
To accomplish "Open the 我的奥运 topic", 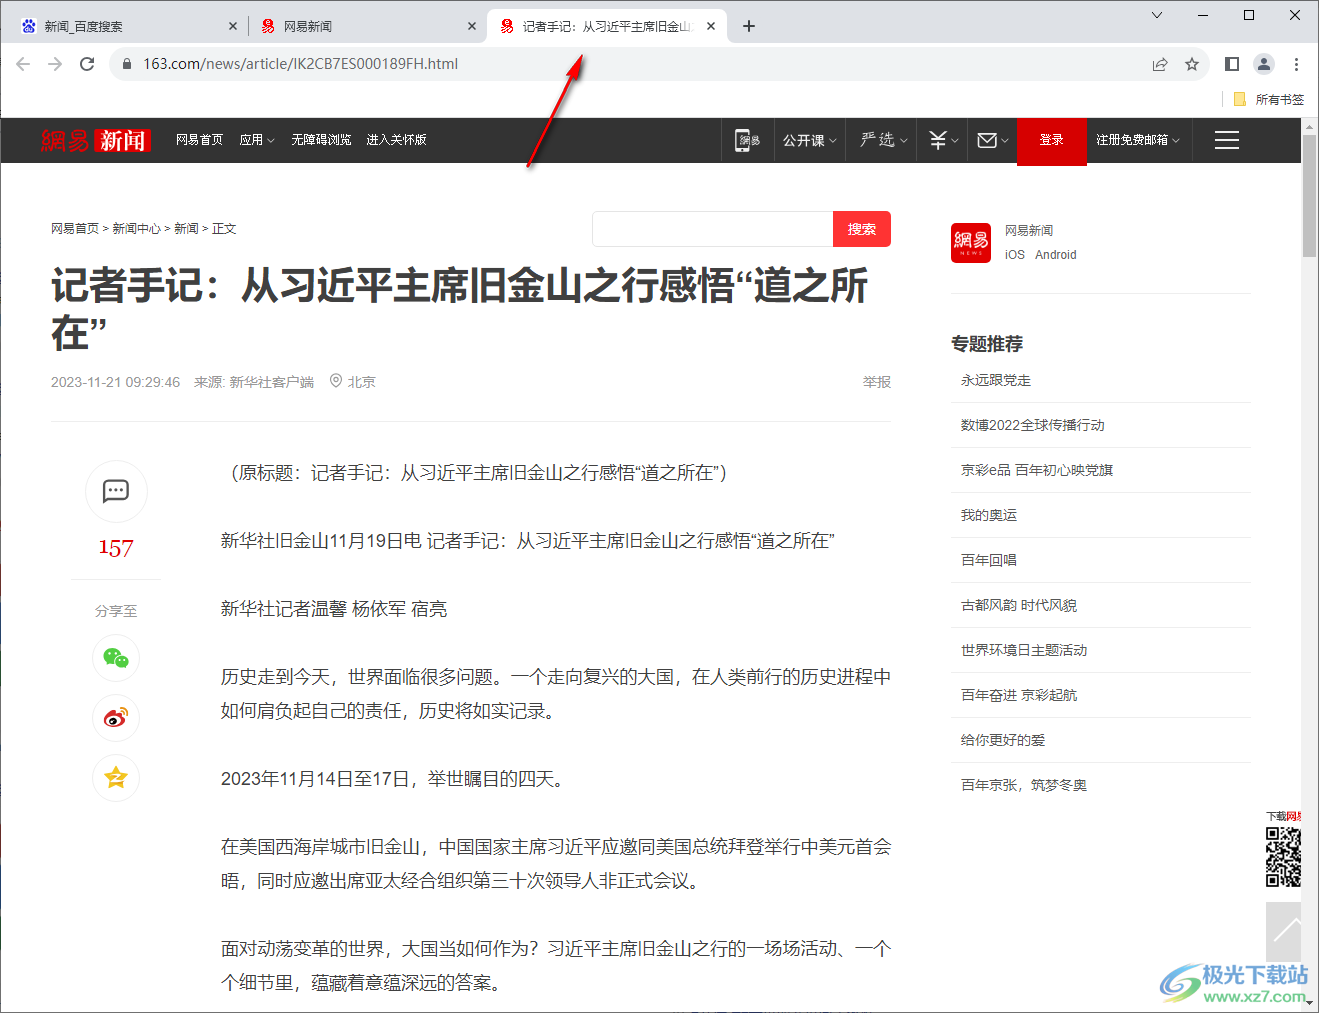I will [x=989, y=515].
